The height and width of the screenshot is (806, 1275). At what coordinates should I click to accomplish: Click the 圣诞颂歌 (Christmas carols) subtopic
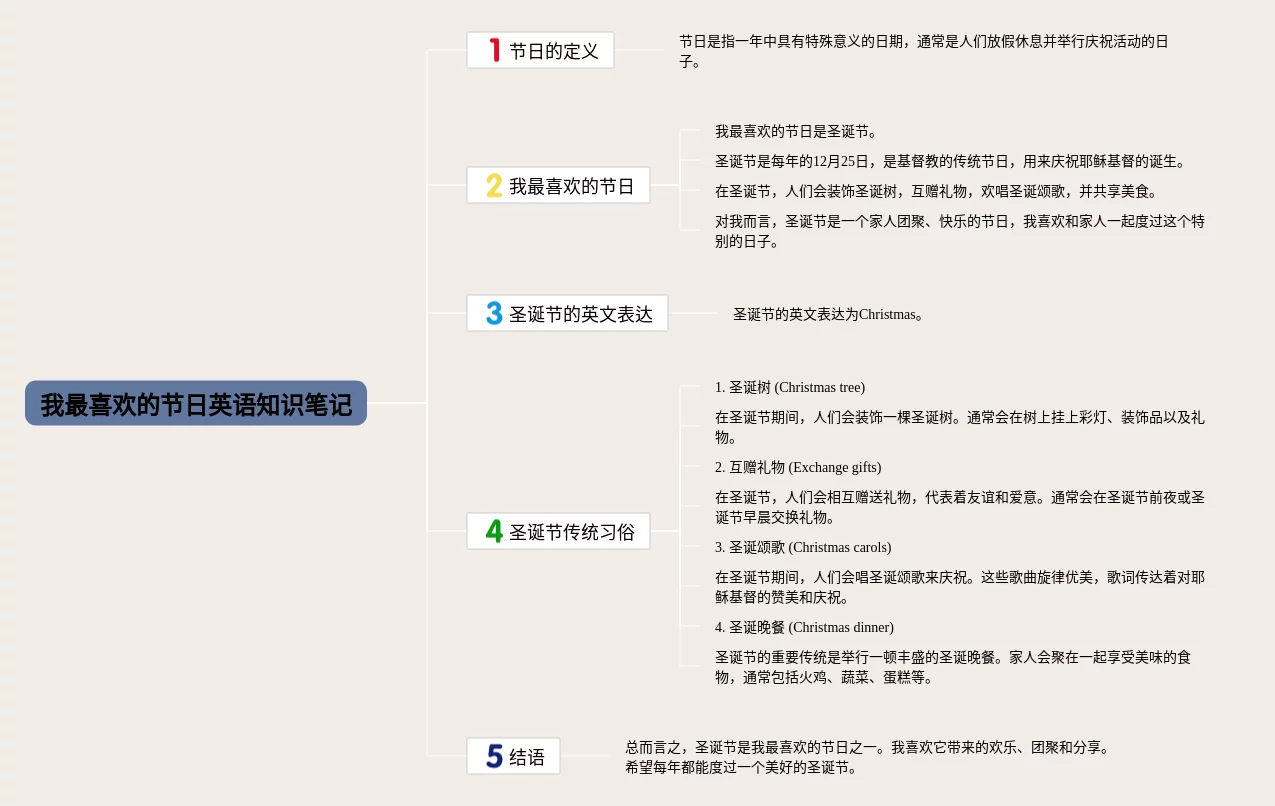pos(802,547)
